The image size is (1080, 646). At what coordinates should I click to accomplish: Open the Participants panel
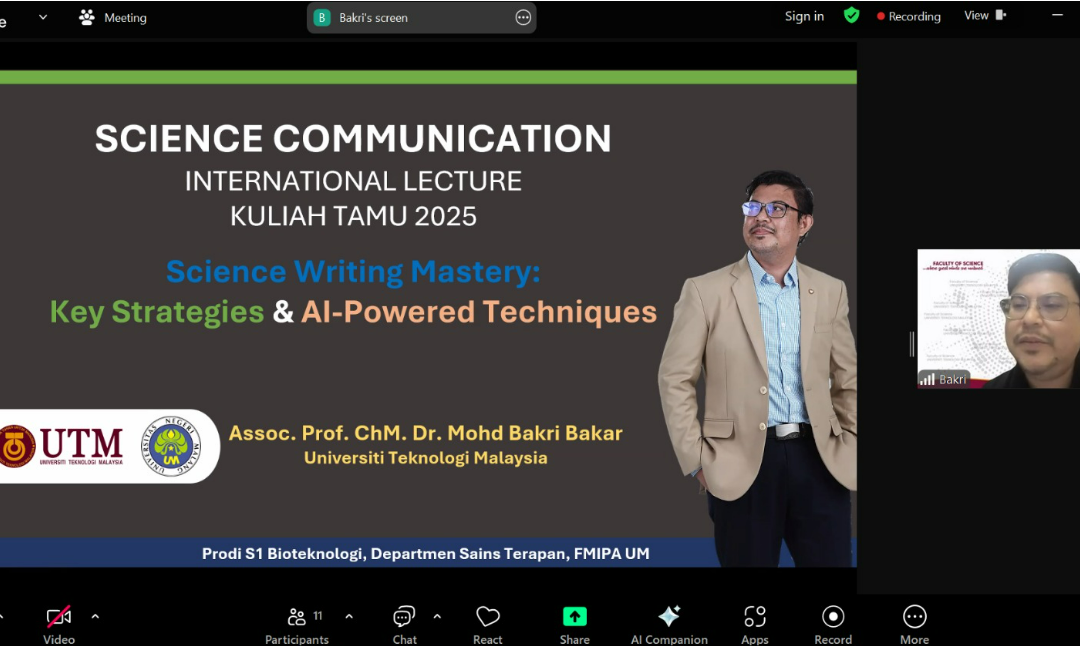(x=297, y=625)
